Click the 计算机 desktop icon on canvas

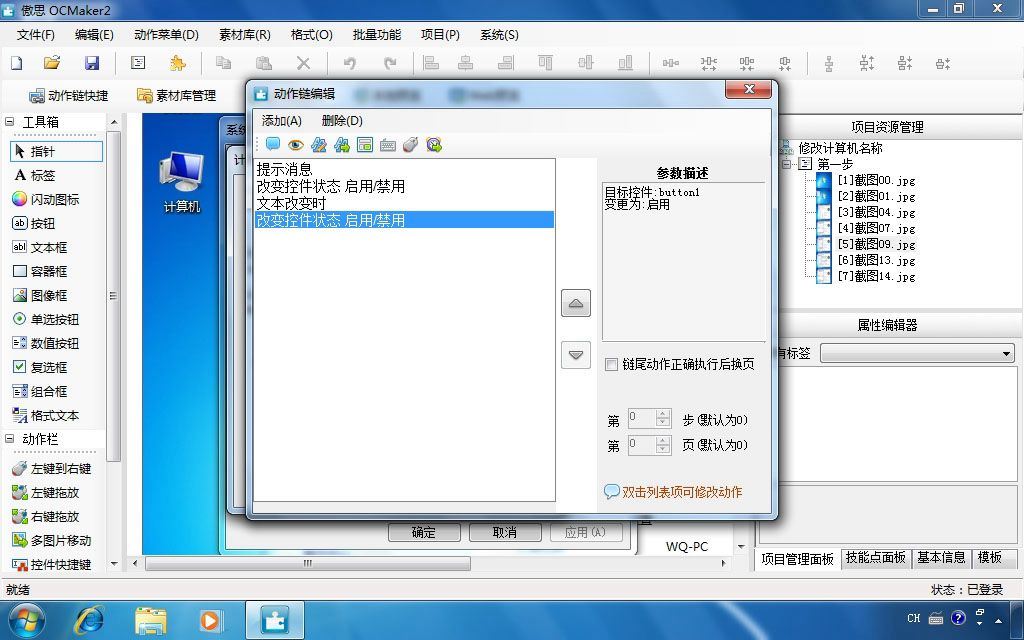[182, 182]
